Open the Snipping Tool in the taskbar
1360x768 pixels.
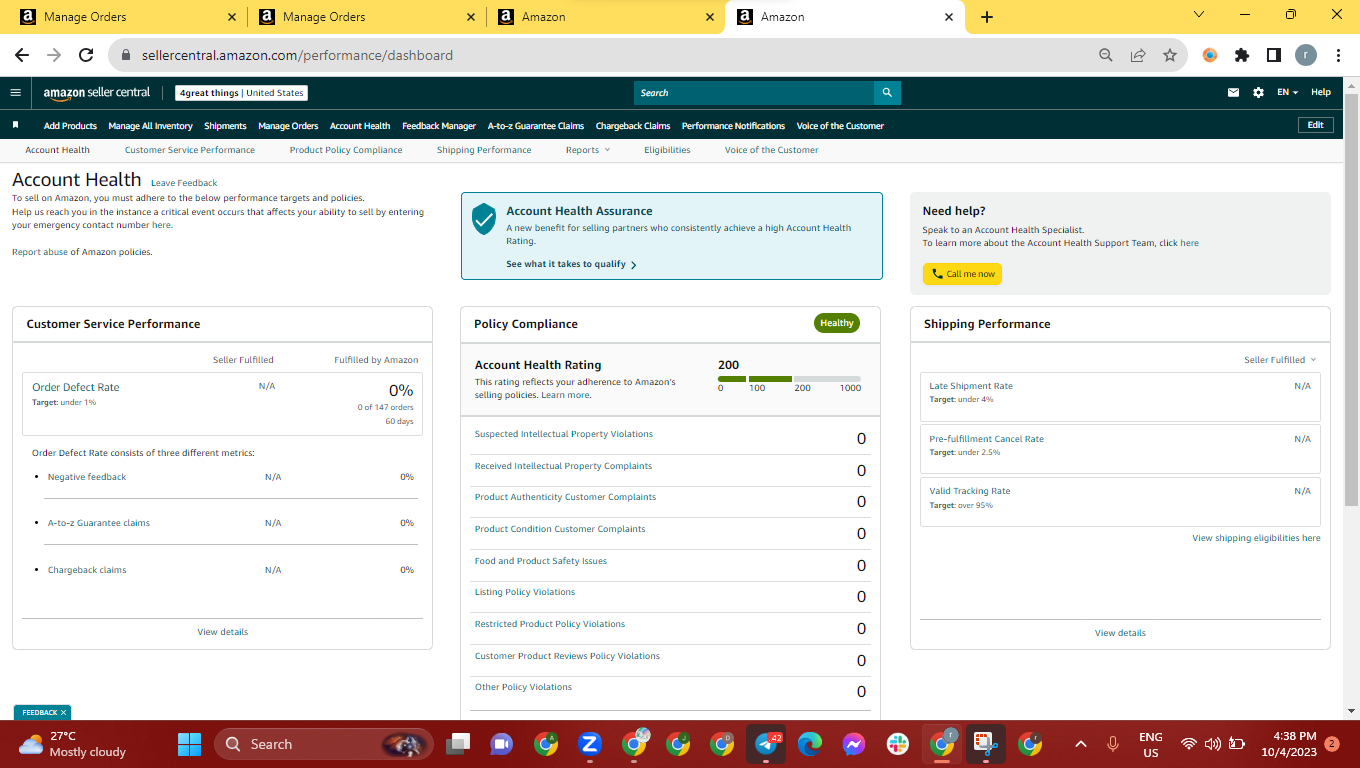pos(986,744)
